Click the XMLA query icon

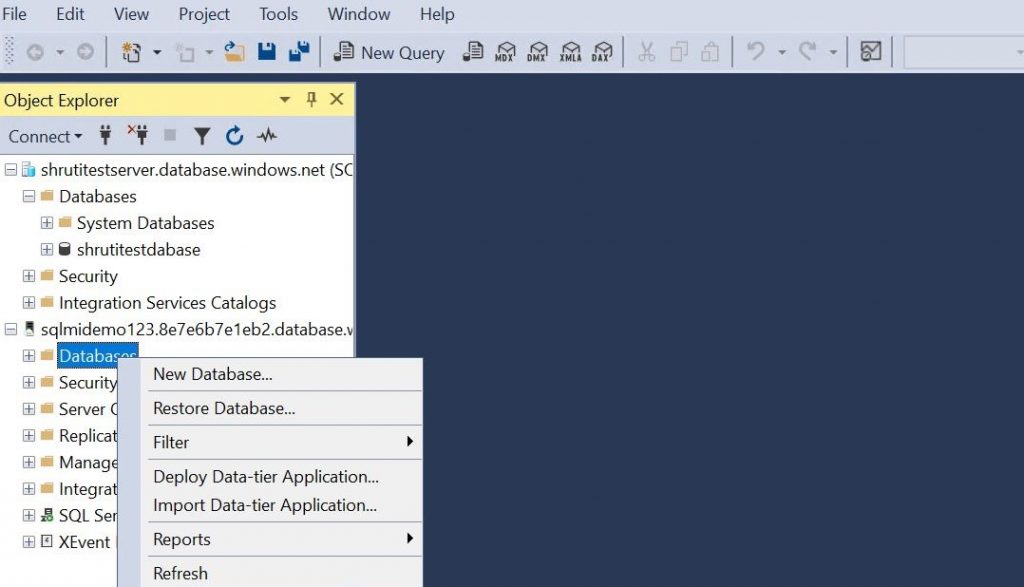(x=570, y=52)
